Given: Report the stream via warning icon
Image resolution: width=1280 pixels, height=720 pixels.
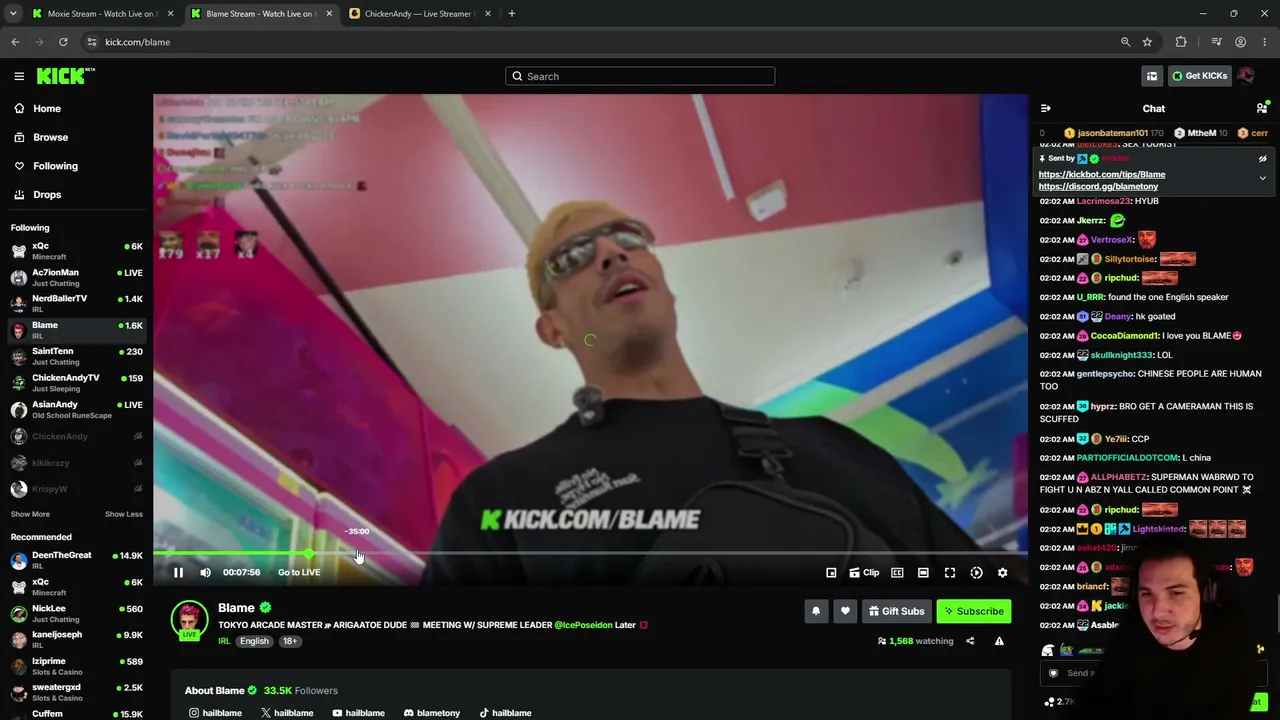Looking at the screenshot, I should [999, 641].
